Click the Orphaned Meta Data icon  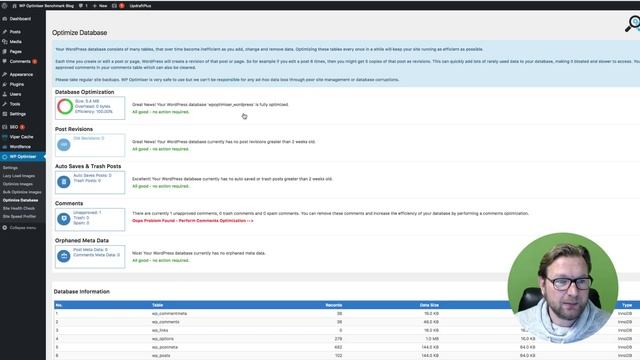(64, 256)
